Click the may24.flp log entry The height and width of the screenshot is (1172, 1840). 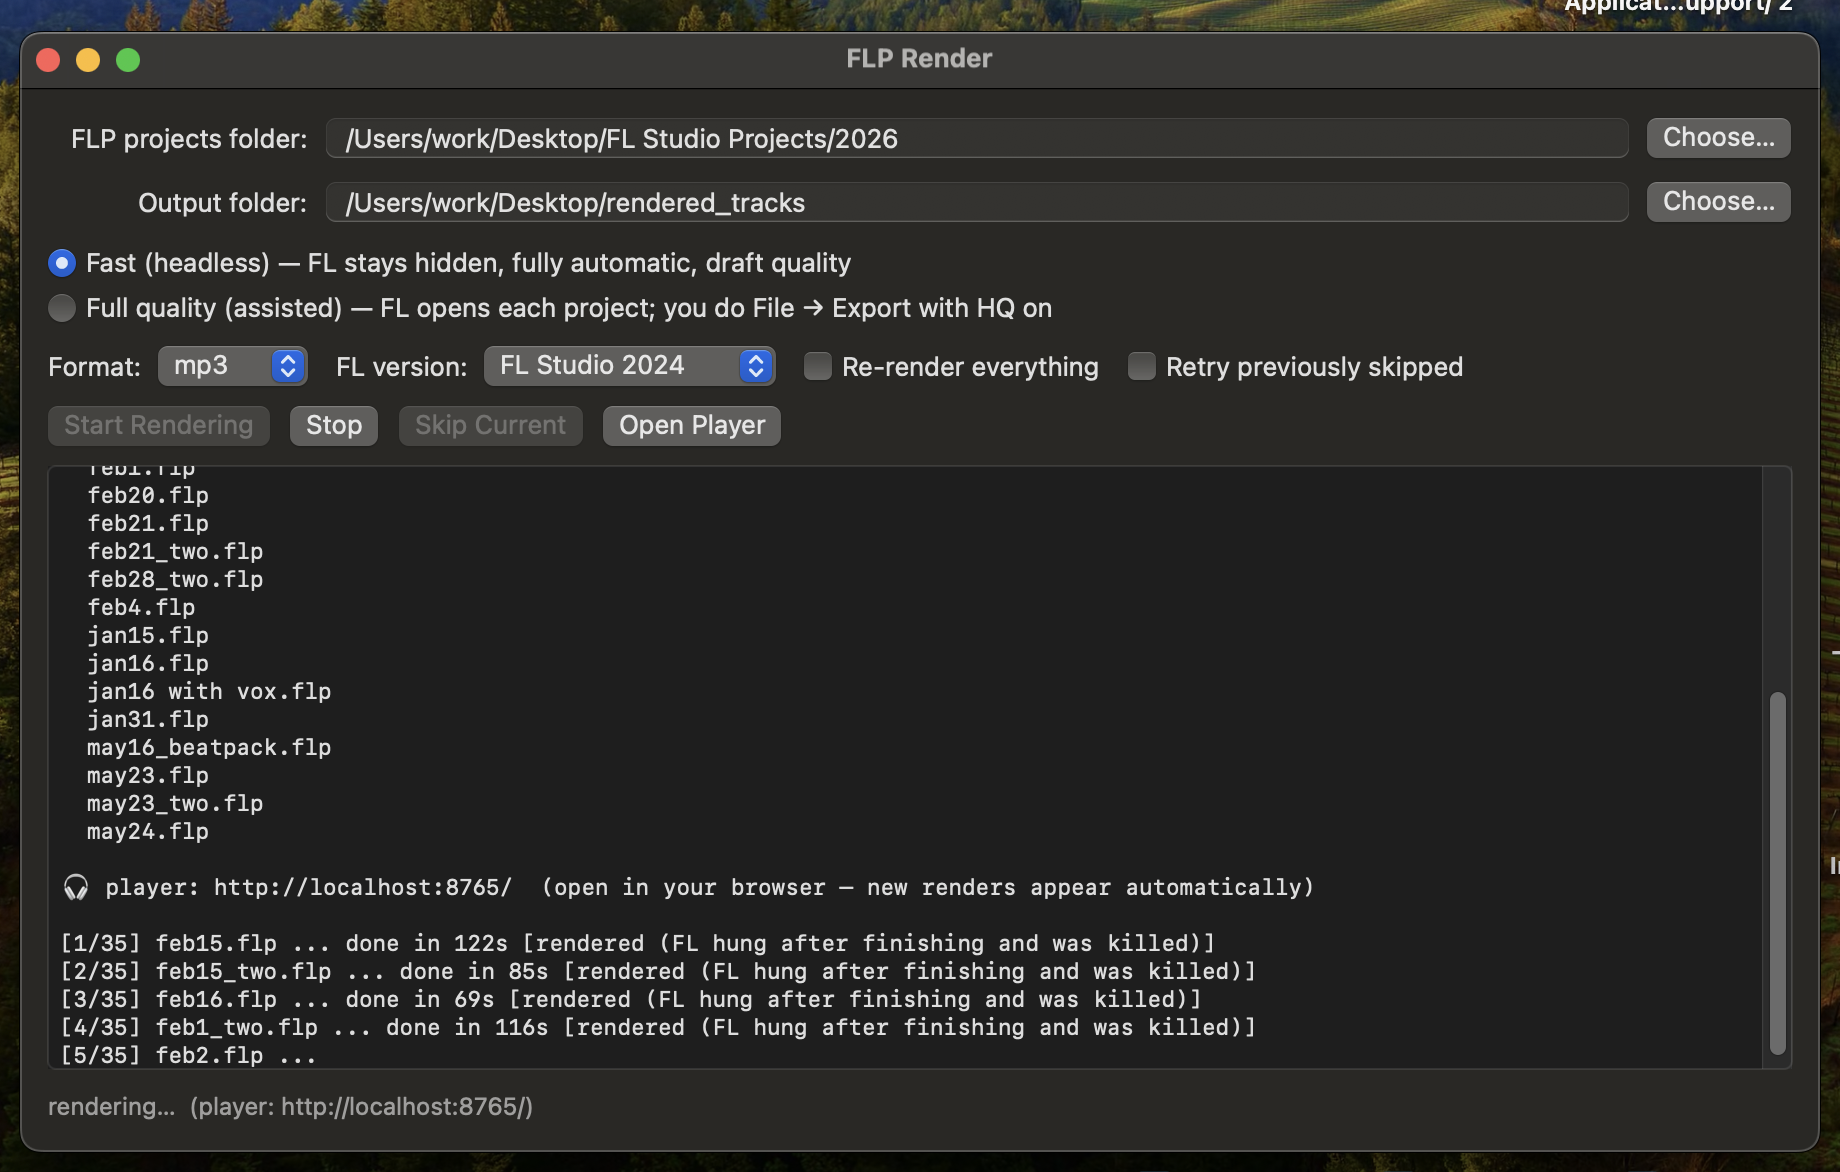click(148, 831)
